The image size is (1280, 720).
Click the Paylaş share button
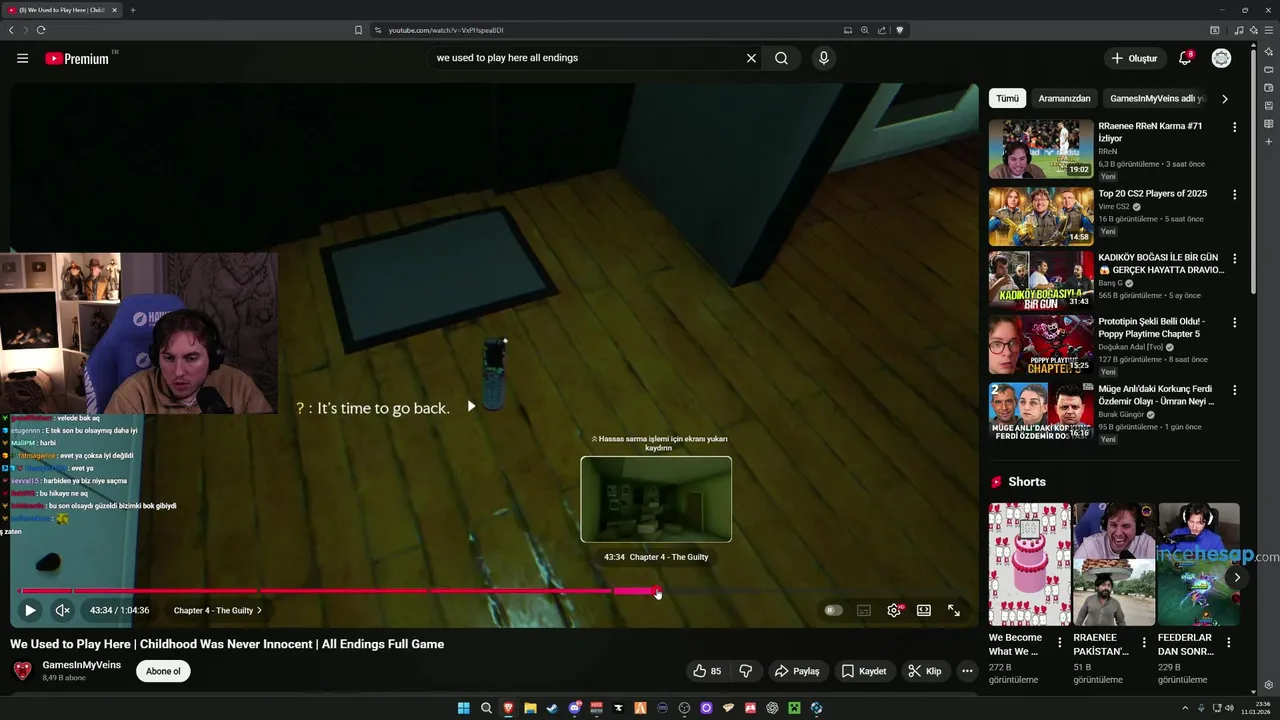coord(797,671)
